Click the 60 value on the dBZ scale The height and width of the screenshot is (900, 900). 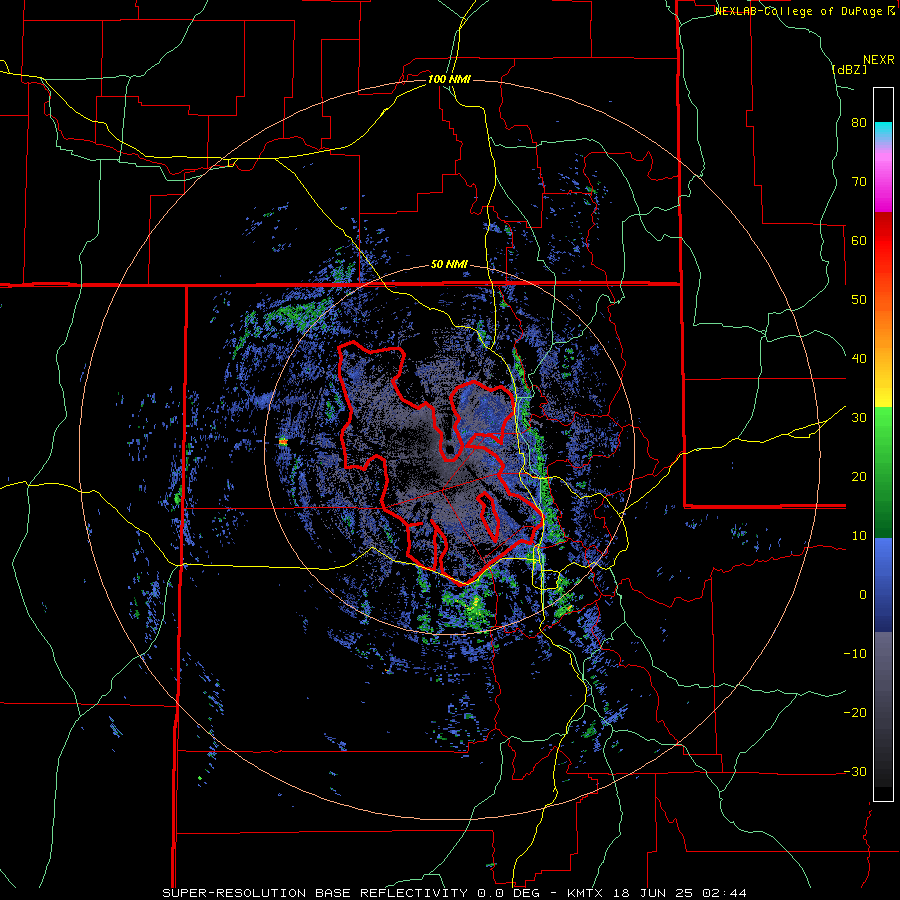[x=859, y=240]
